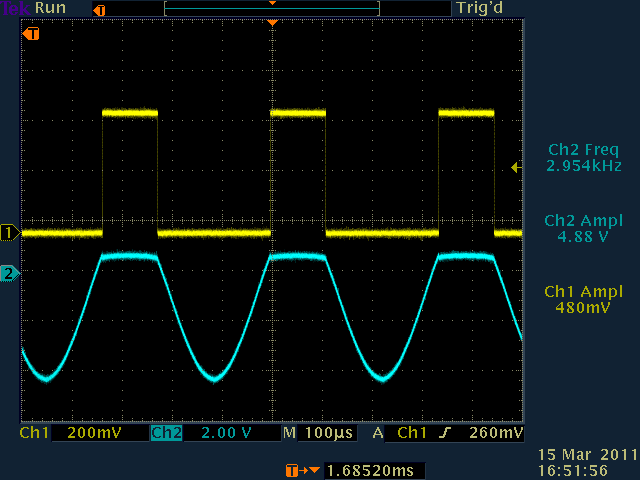
Task: Click the 260mV trigger level value
Action: (496, 434)
